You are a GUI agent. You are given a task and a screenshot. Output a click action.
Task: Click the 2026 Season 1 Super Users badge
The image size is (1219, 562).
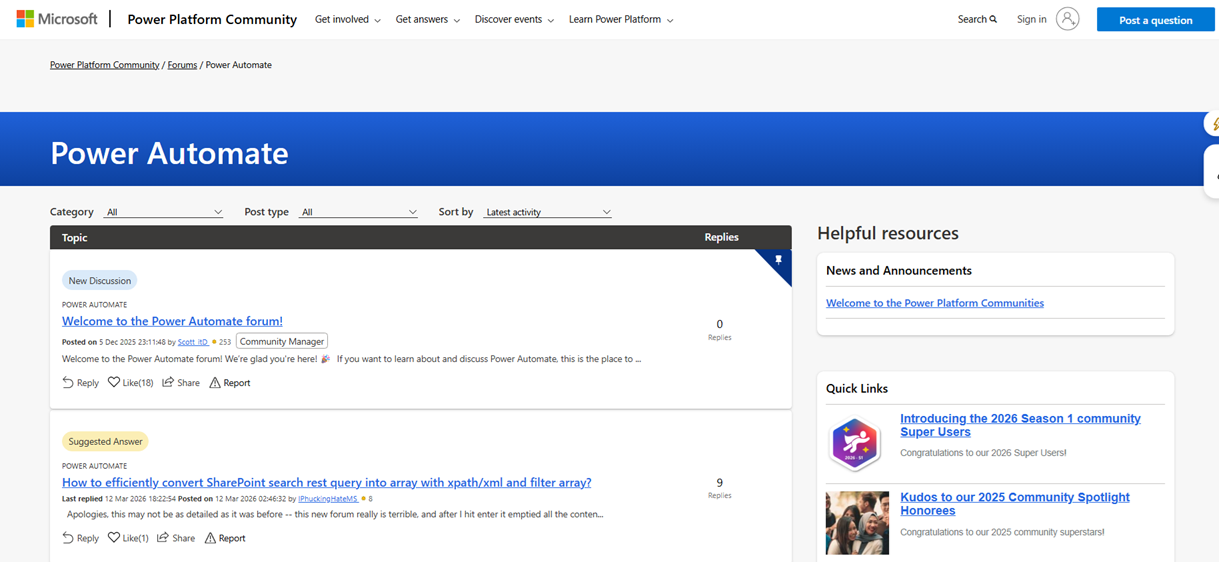(855, 443)
